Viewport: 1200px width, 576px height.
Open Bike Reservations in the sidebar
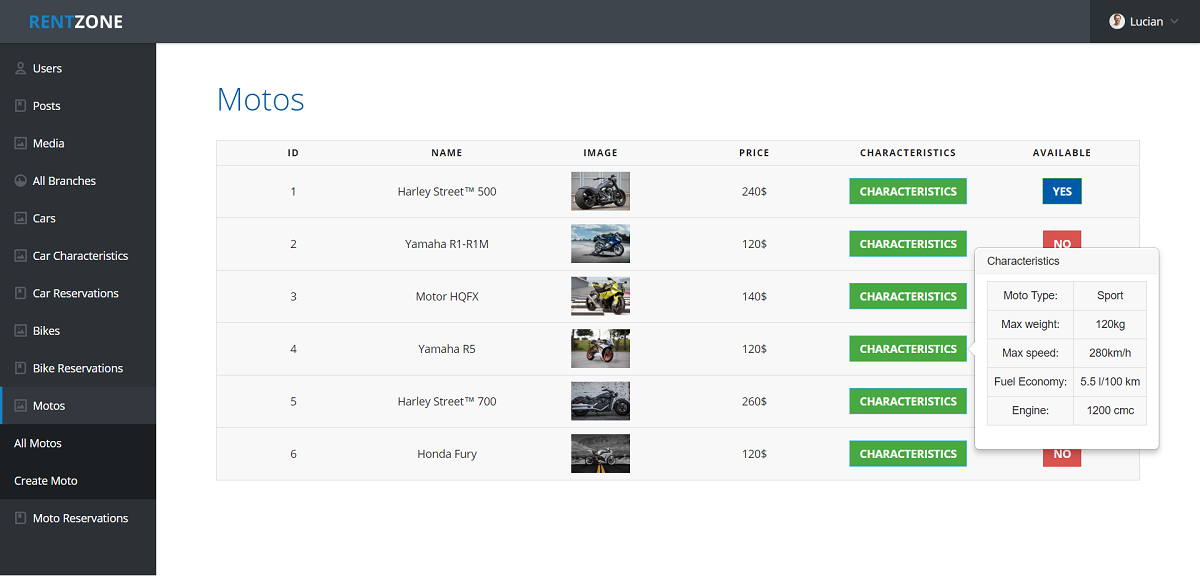[77, 369]
